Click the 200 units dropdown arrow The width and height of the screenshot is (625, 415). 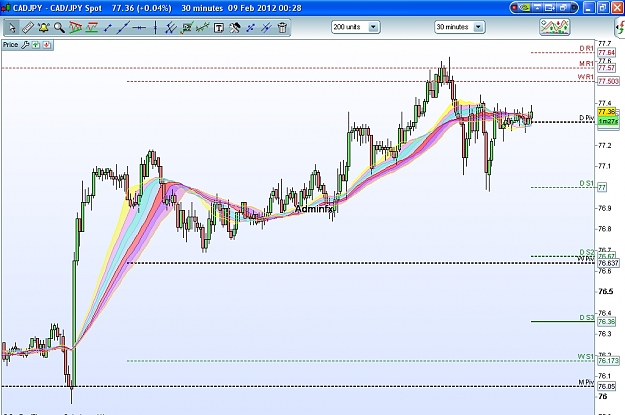coord(373,27)
